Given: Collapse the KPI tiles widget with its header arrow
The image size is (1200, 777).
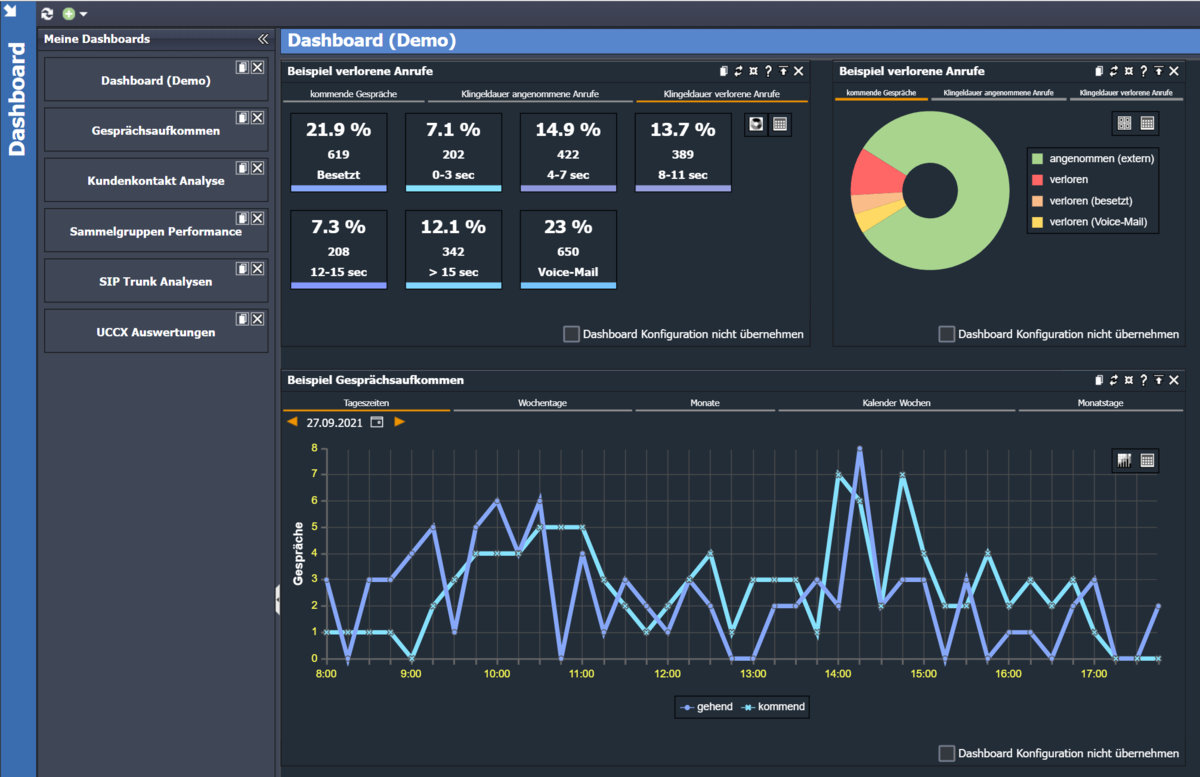Looking at the screenshot, I should pyautogui.click(x=783, y=71).
